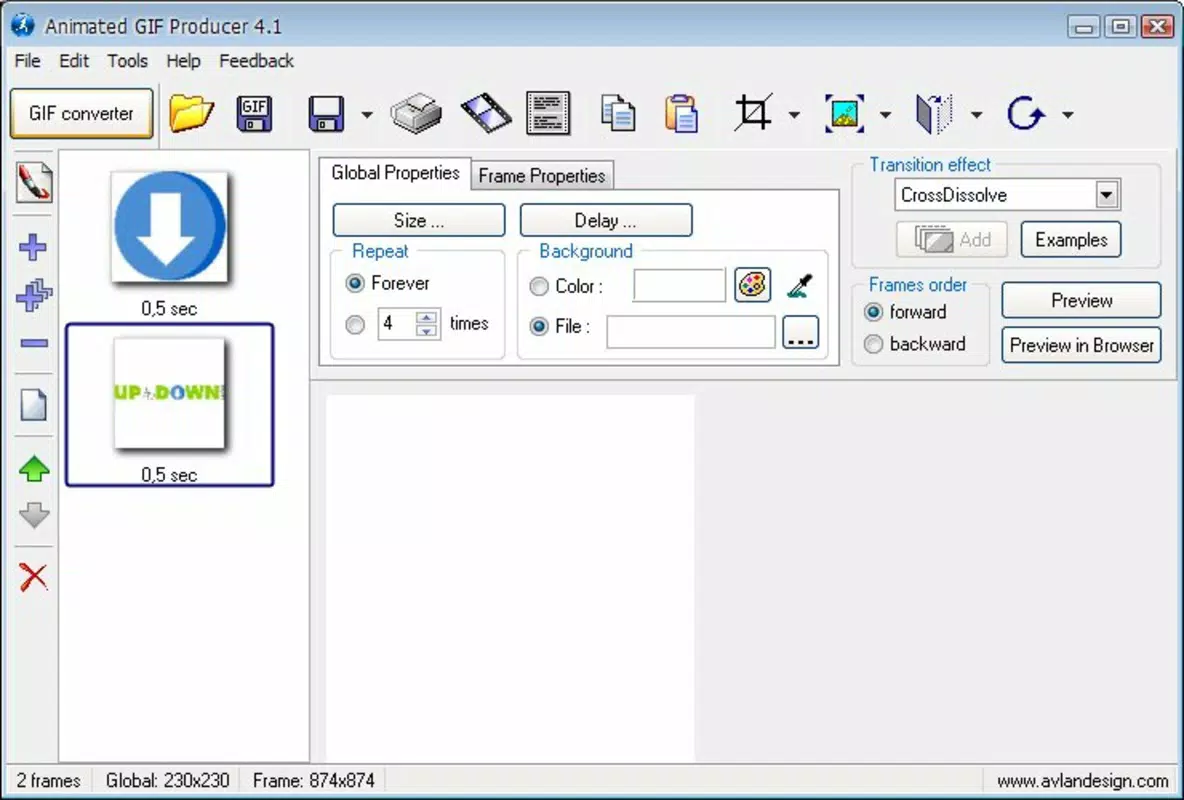The image size is (1184, 800).
Task: Select the blue download arrow frame thumbnail
Action: coord(169,227)
